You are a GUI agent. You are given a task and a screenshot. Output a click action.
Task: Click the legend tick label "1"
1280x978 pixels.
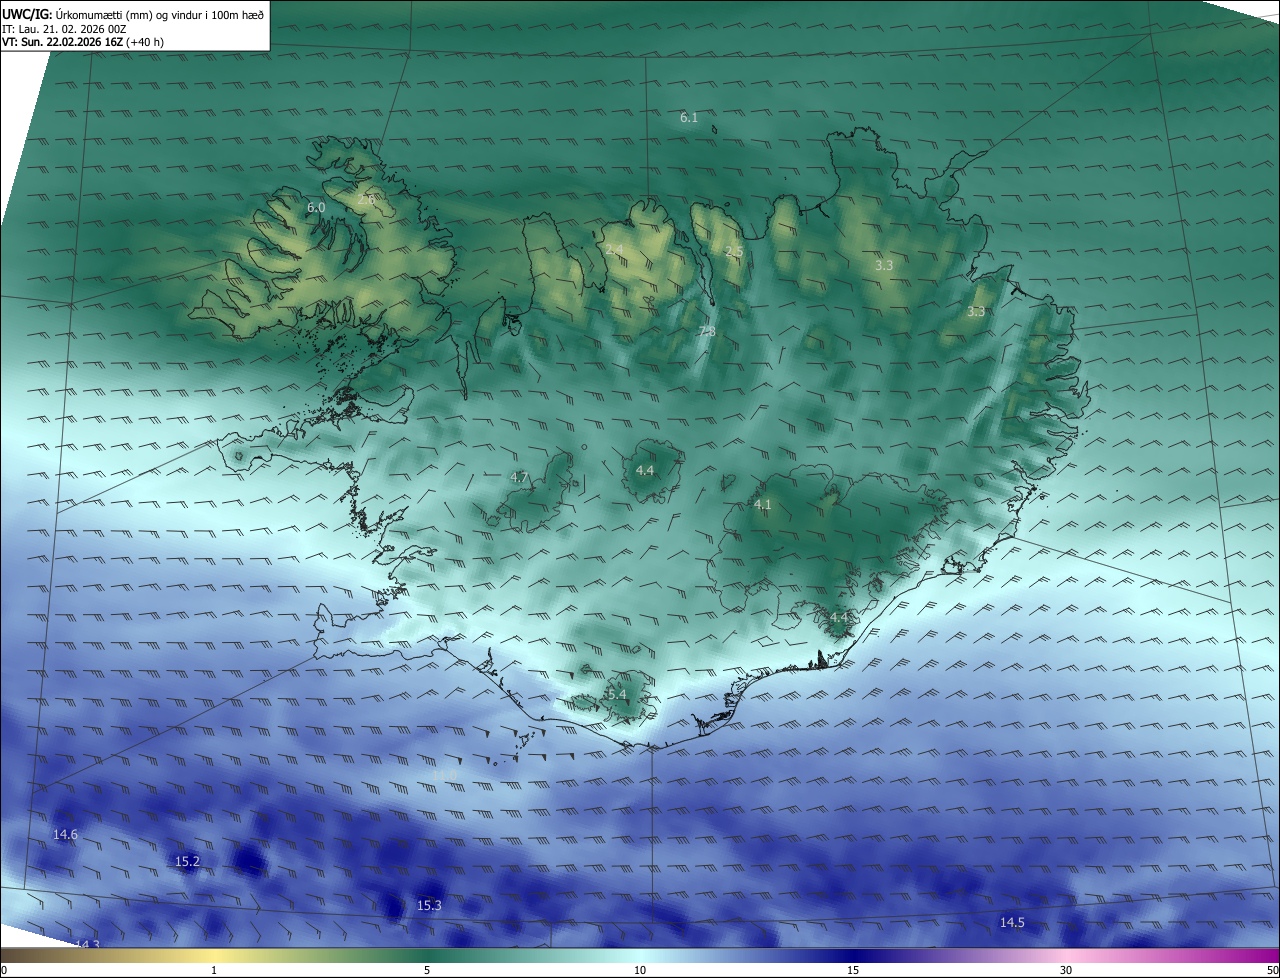pyautogui.click(x=214, y=971)
